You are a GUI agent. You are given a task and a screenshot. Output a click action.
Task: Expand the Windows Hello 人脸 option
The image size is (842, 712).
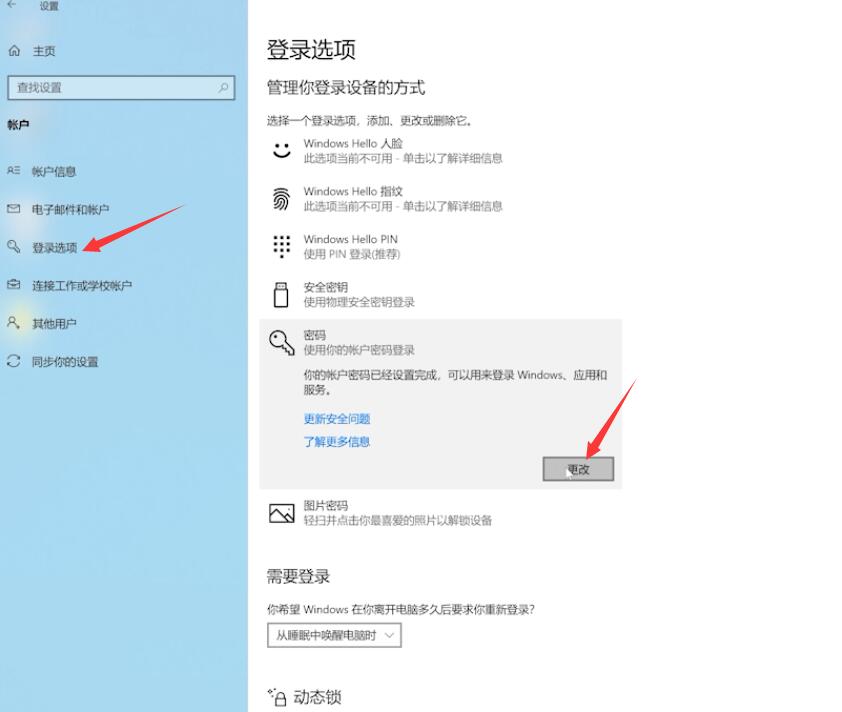(440, 151)
